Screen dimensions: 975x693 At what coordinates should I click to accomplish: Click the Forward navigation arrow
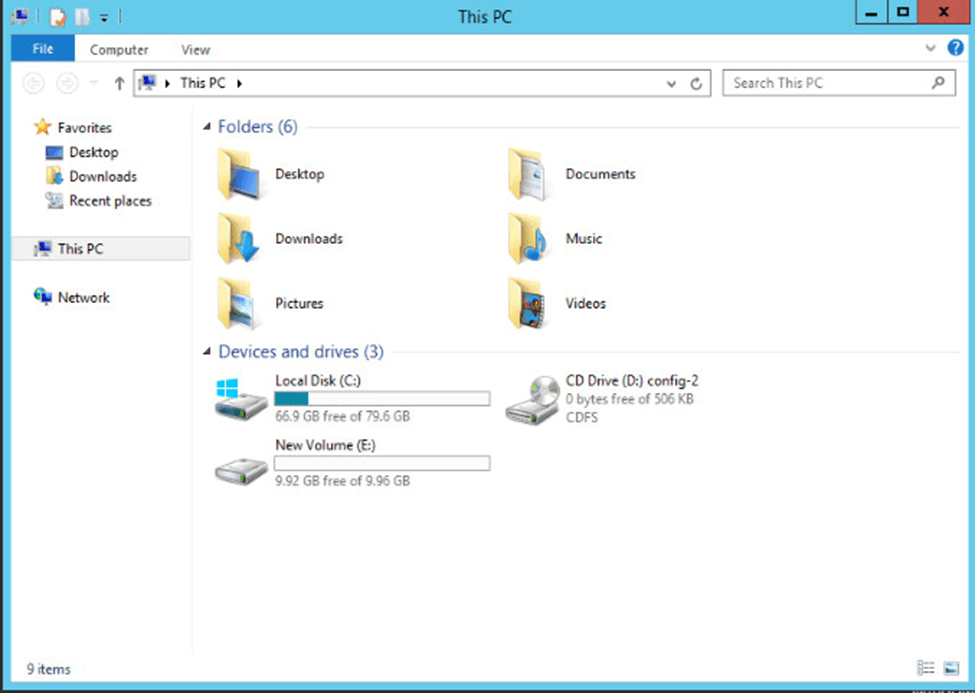(x=67, y=83)
